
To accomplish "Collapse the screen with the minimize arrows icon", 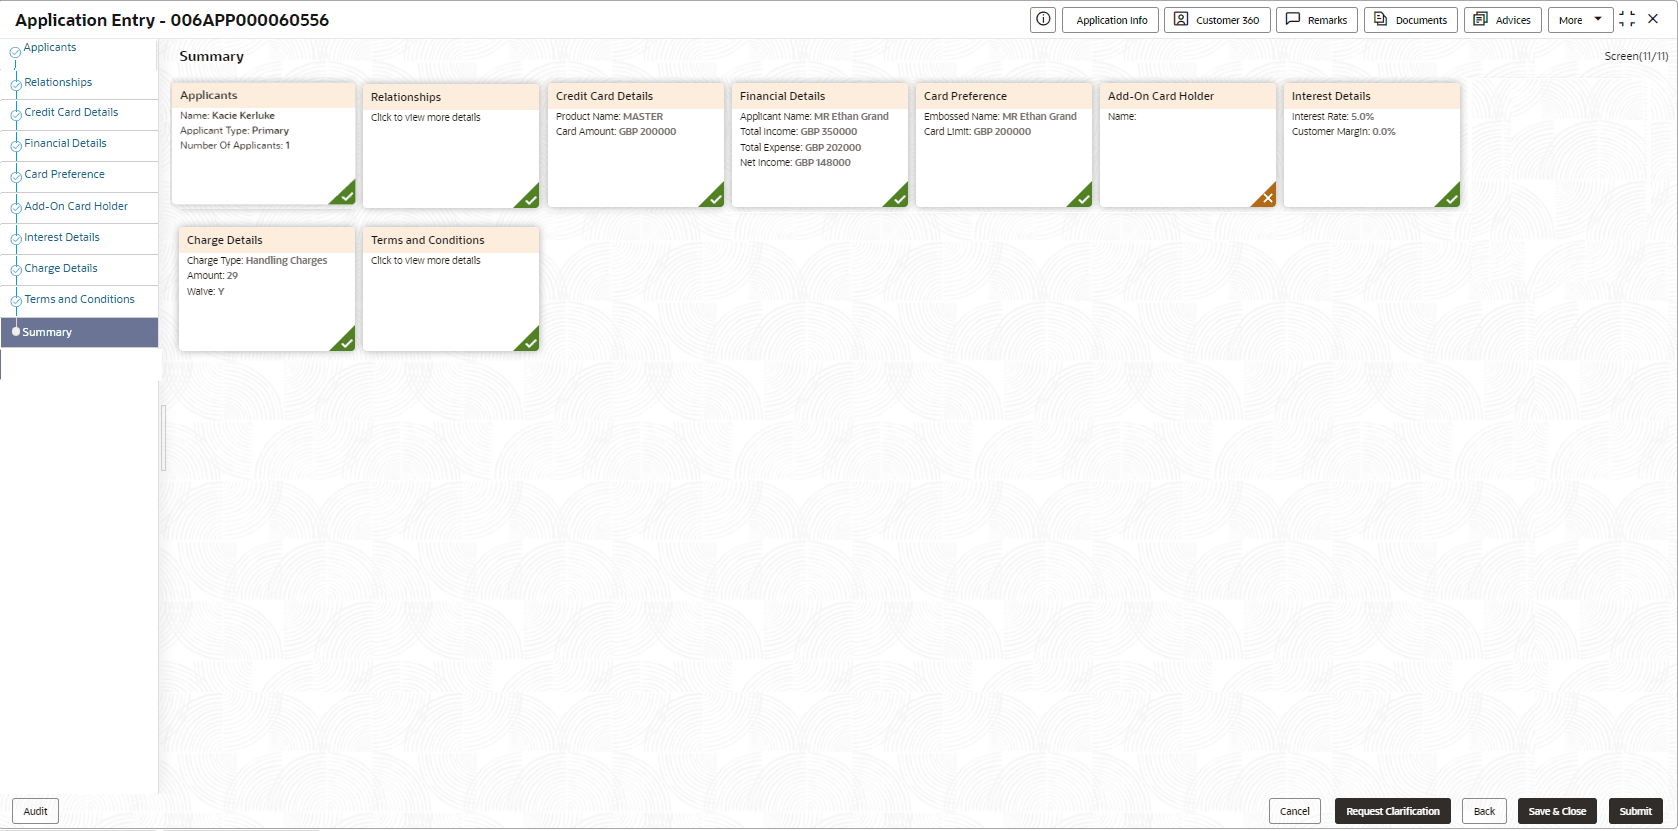I will 1627,19.
